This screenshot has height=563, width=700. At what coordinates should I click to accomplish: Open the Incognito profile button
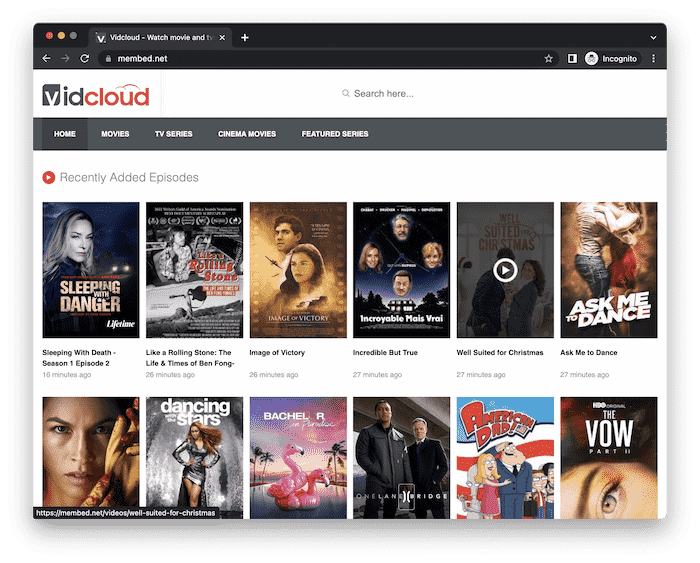tap(612, 58)
